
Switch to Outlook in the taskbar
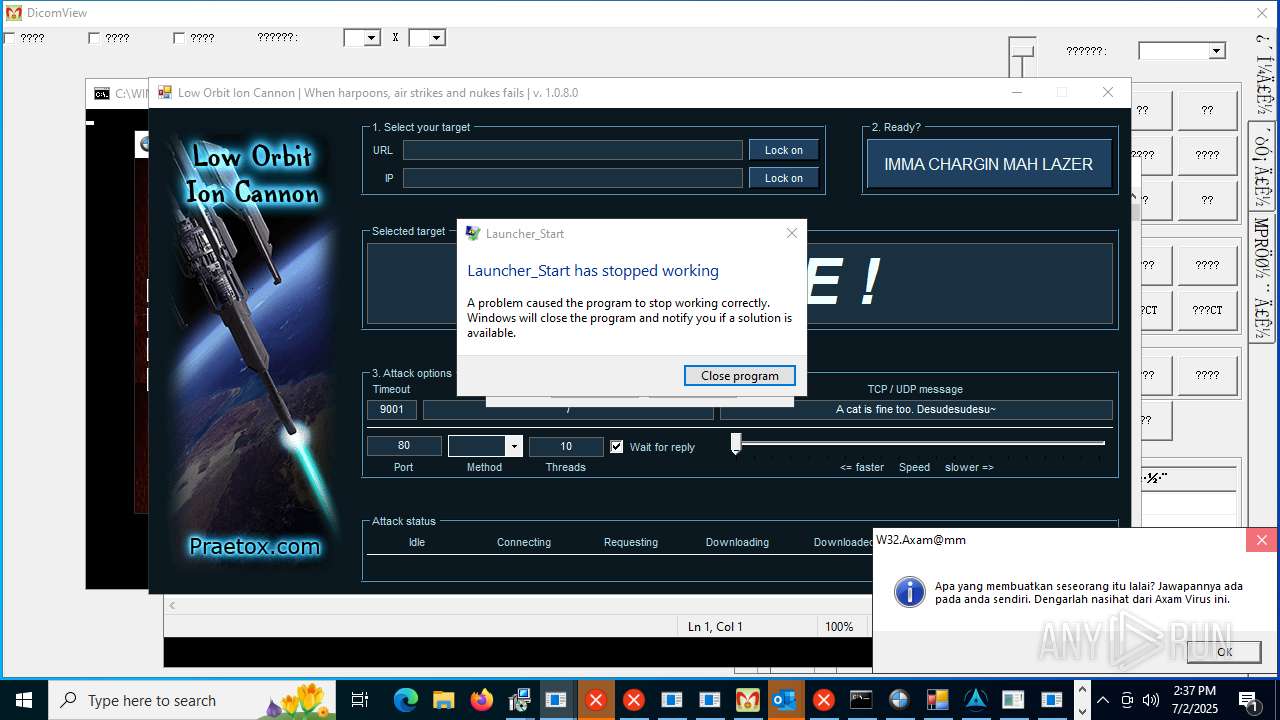point(785,700)
